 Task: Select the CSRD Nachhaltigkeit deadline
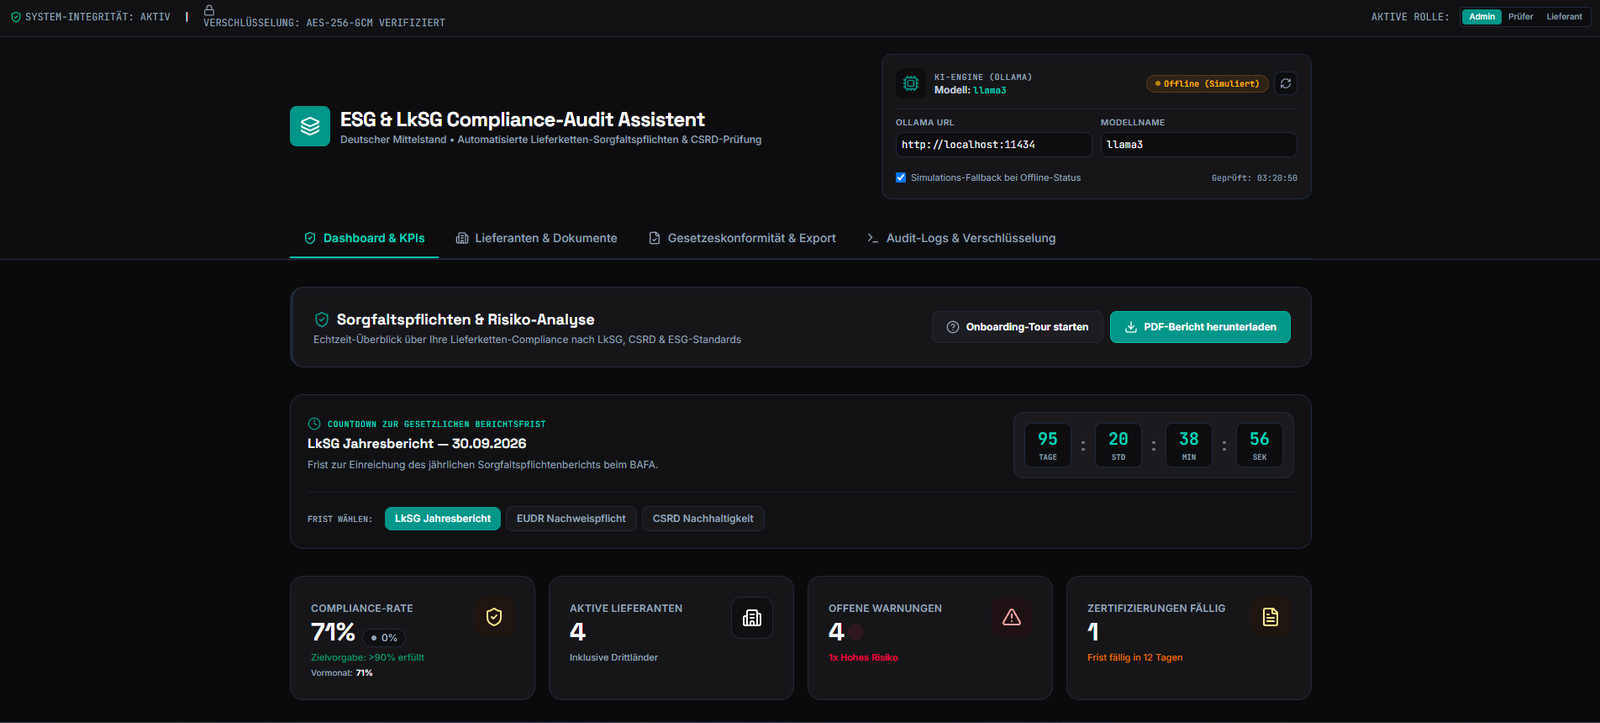[703, 518]
